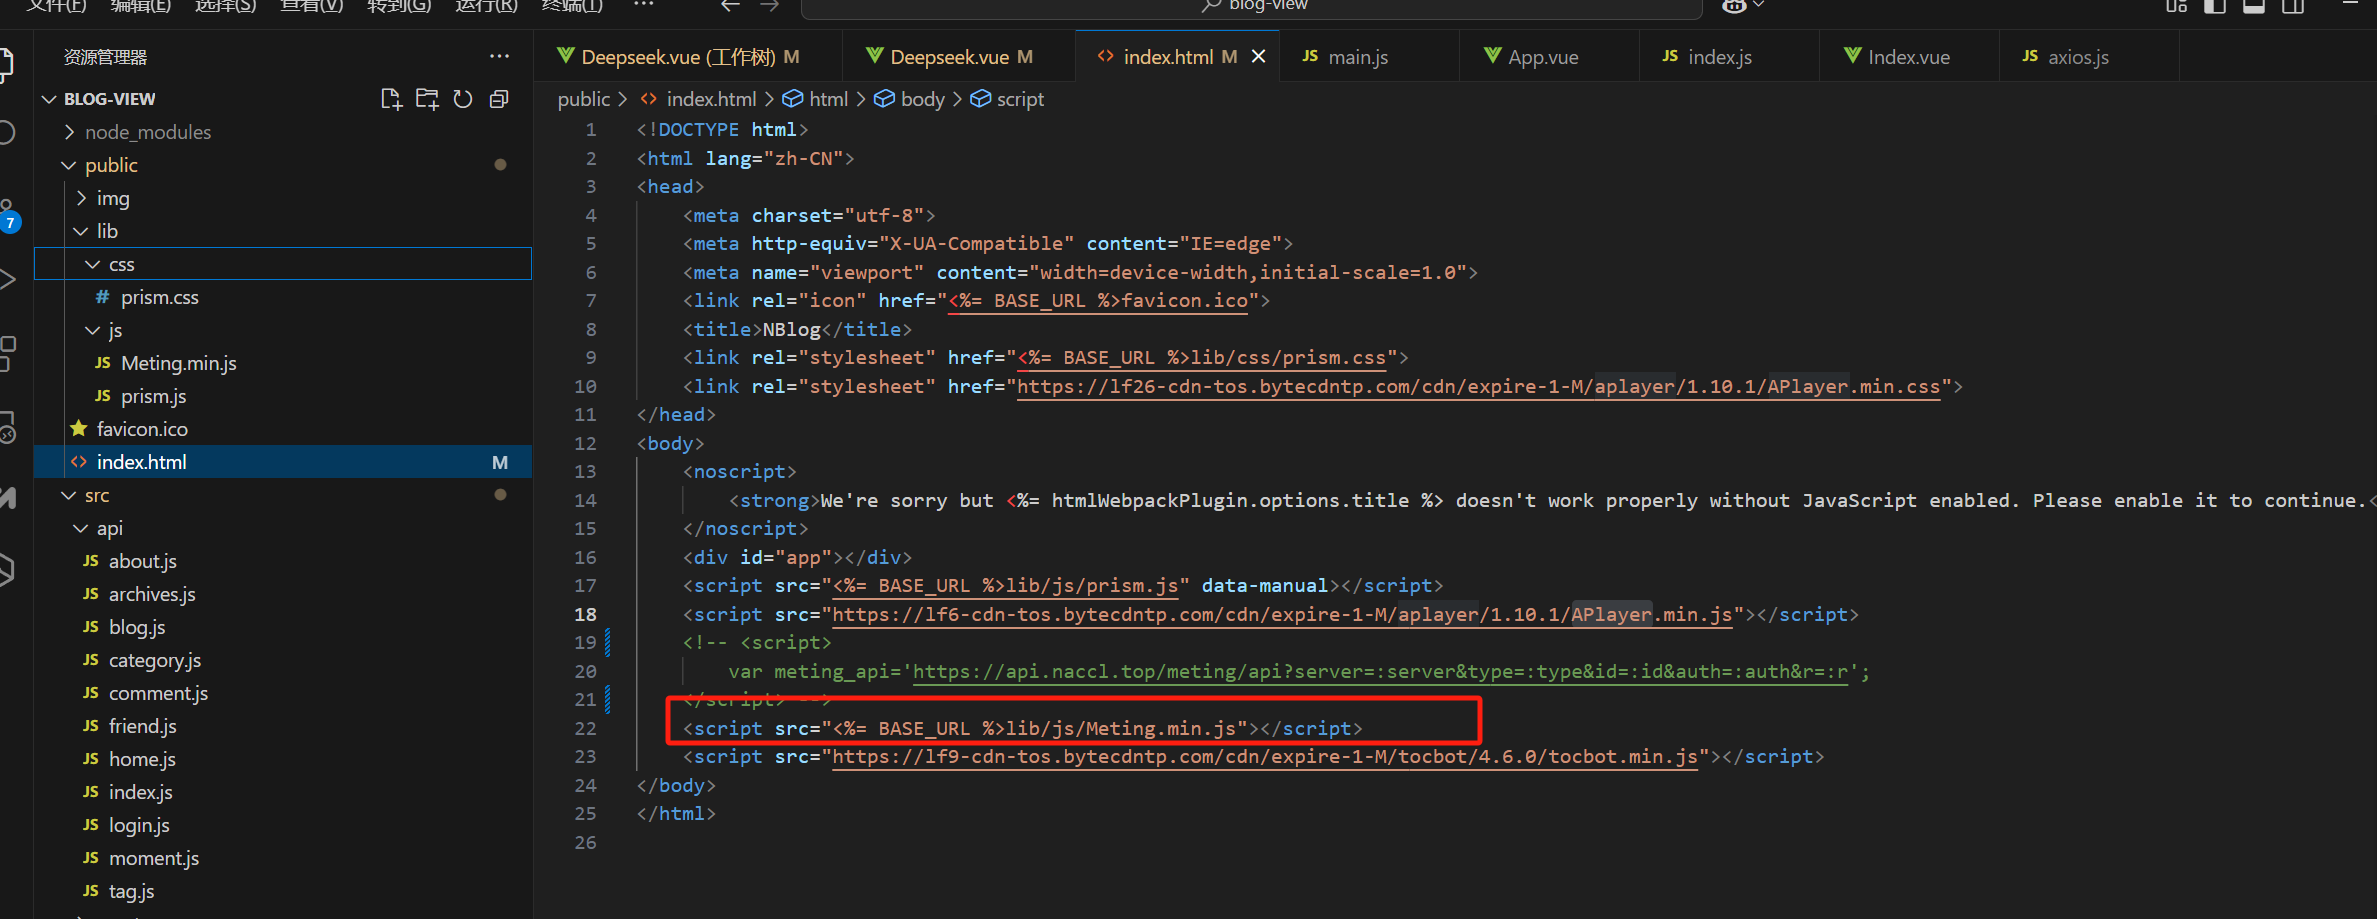
Task: Open the 运行(R) menu
Action: (x=487, y=6)
